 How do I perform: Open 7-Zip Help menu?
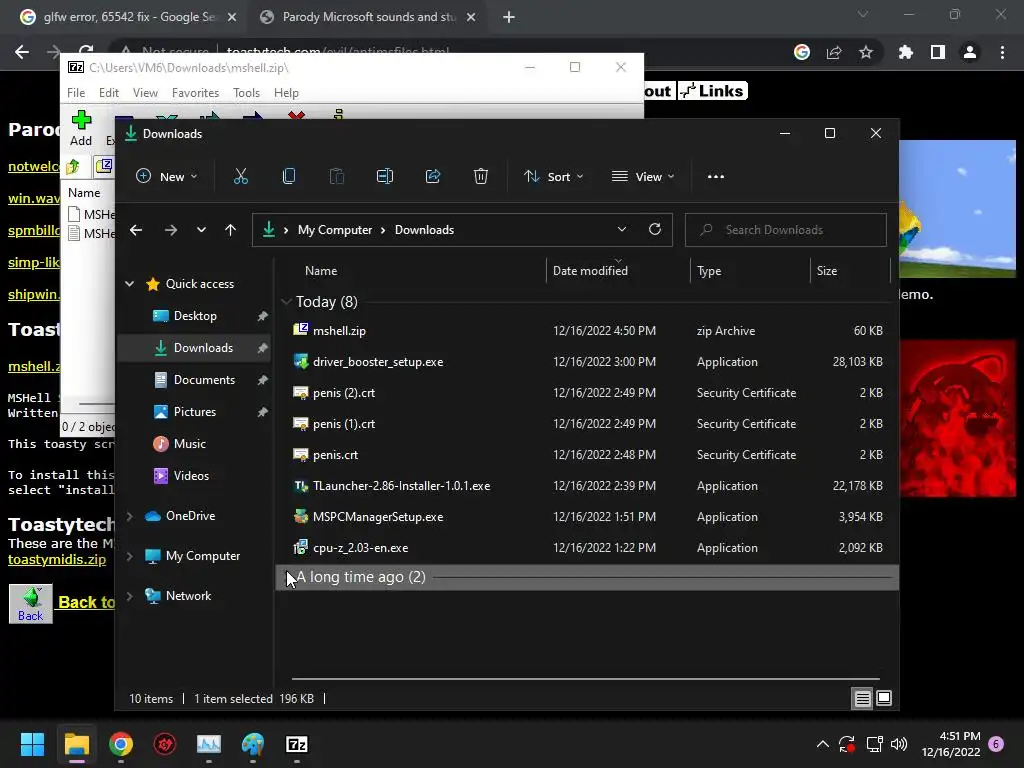click(x=286, y=93)
